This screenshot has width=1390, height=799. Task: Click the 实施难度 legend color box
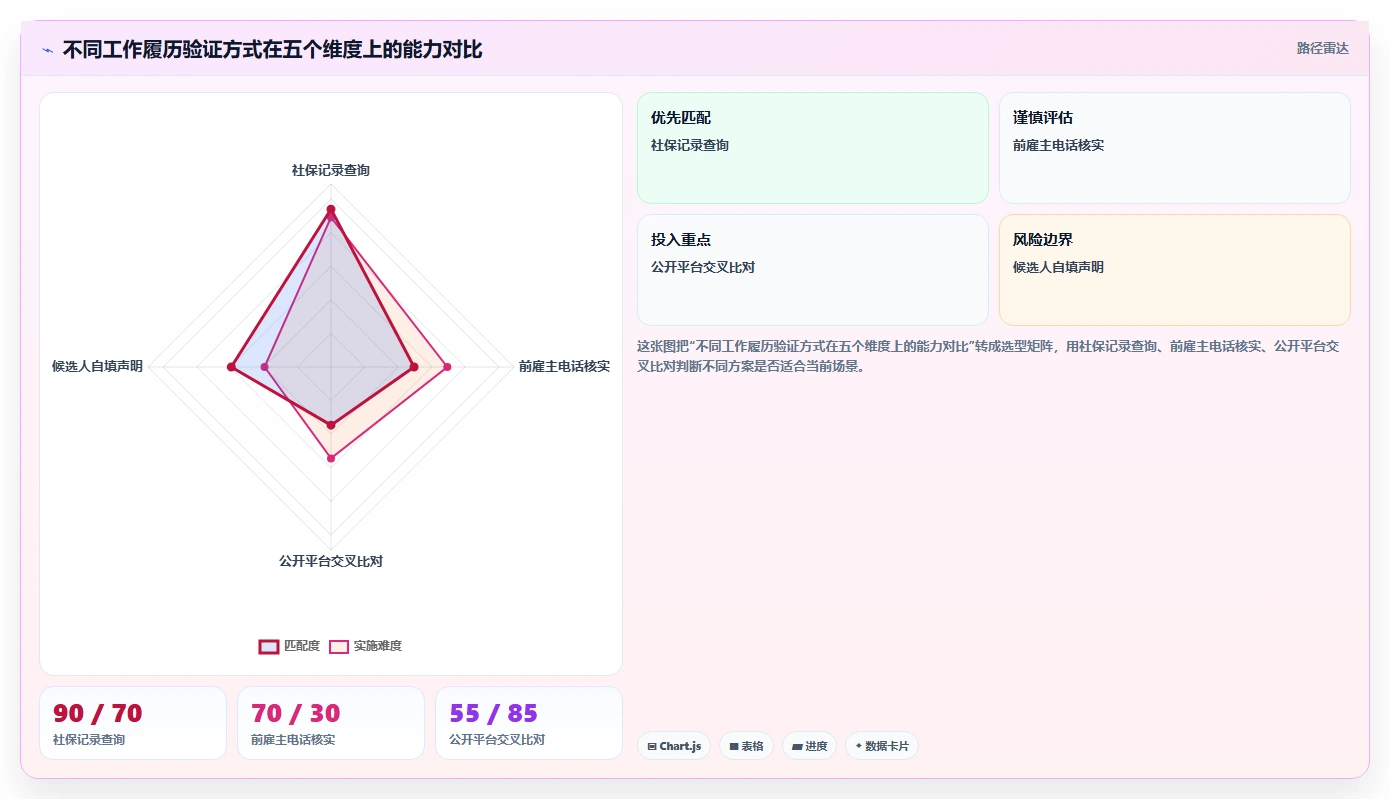pos(339,646)
